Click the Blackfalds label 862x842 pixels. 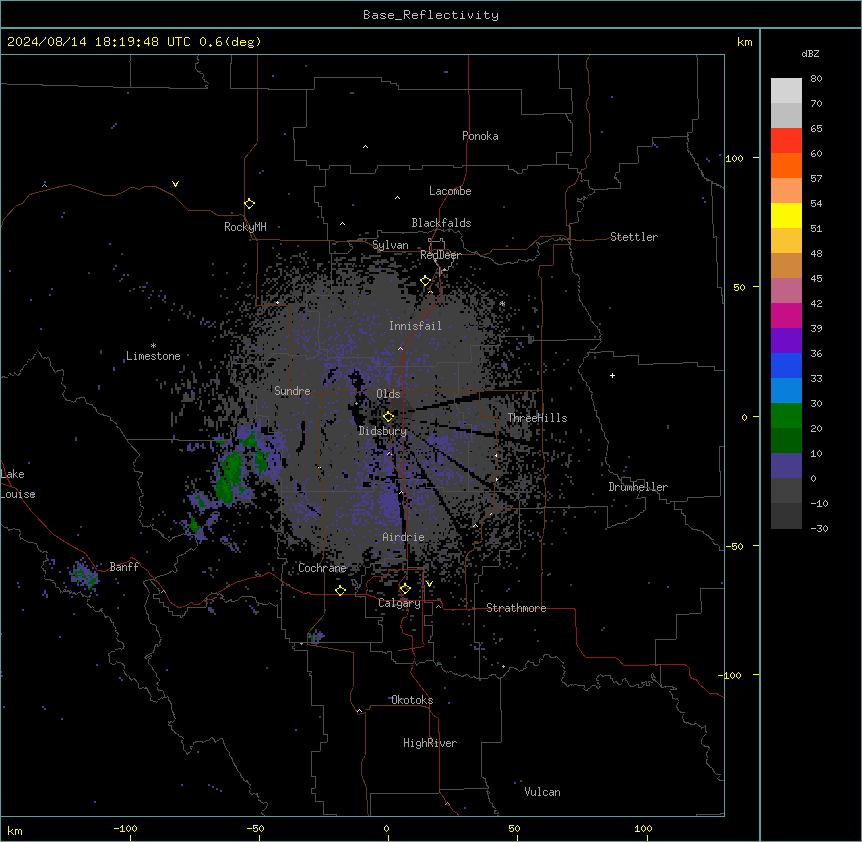(441, 223)
